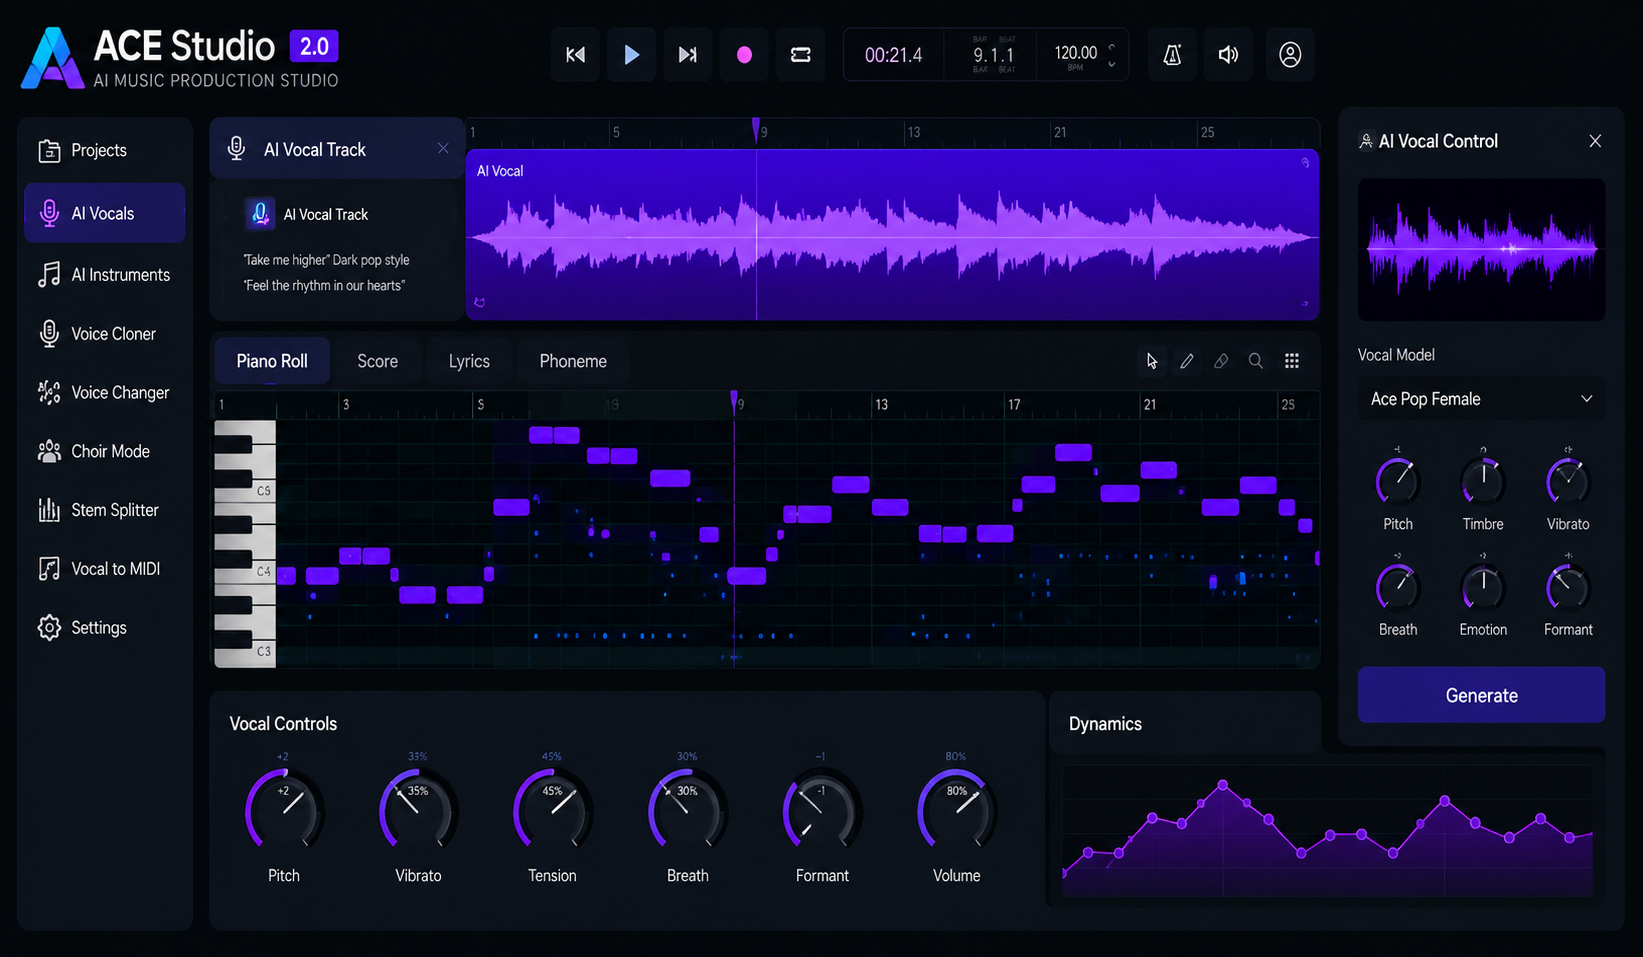The width and height of the screenshot is (1643, 957).
Task: Click the AI Vocal Control panel header icon
Action: pos(1366,141)
